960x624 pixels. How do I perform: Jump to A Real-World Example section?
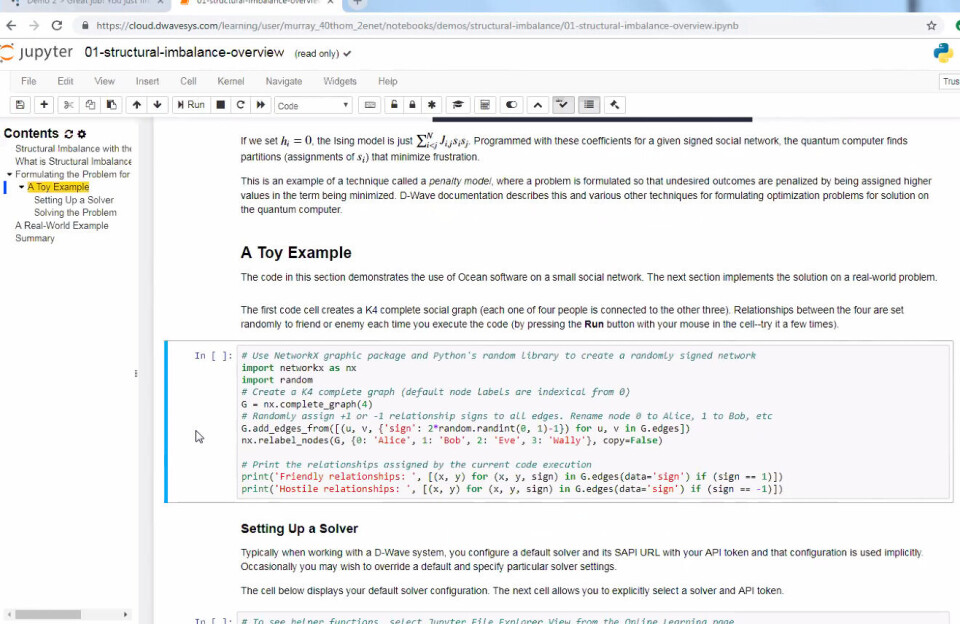click(62, 225)
